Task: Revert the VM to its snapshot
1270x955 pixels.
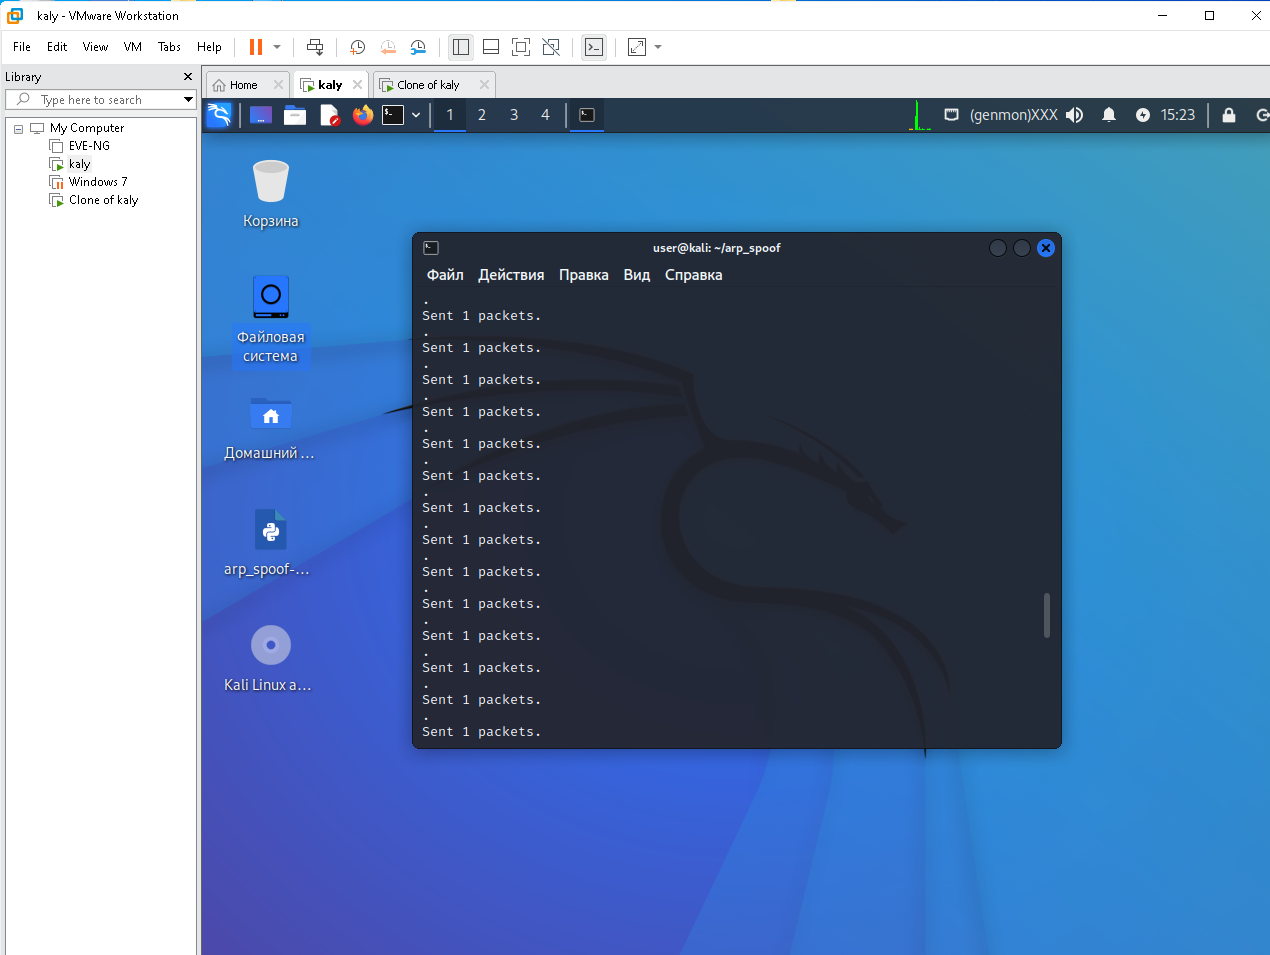Action: pos(388,47)
